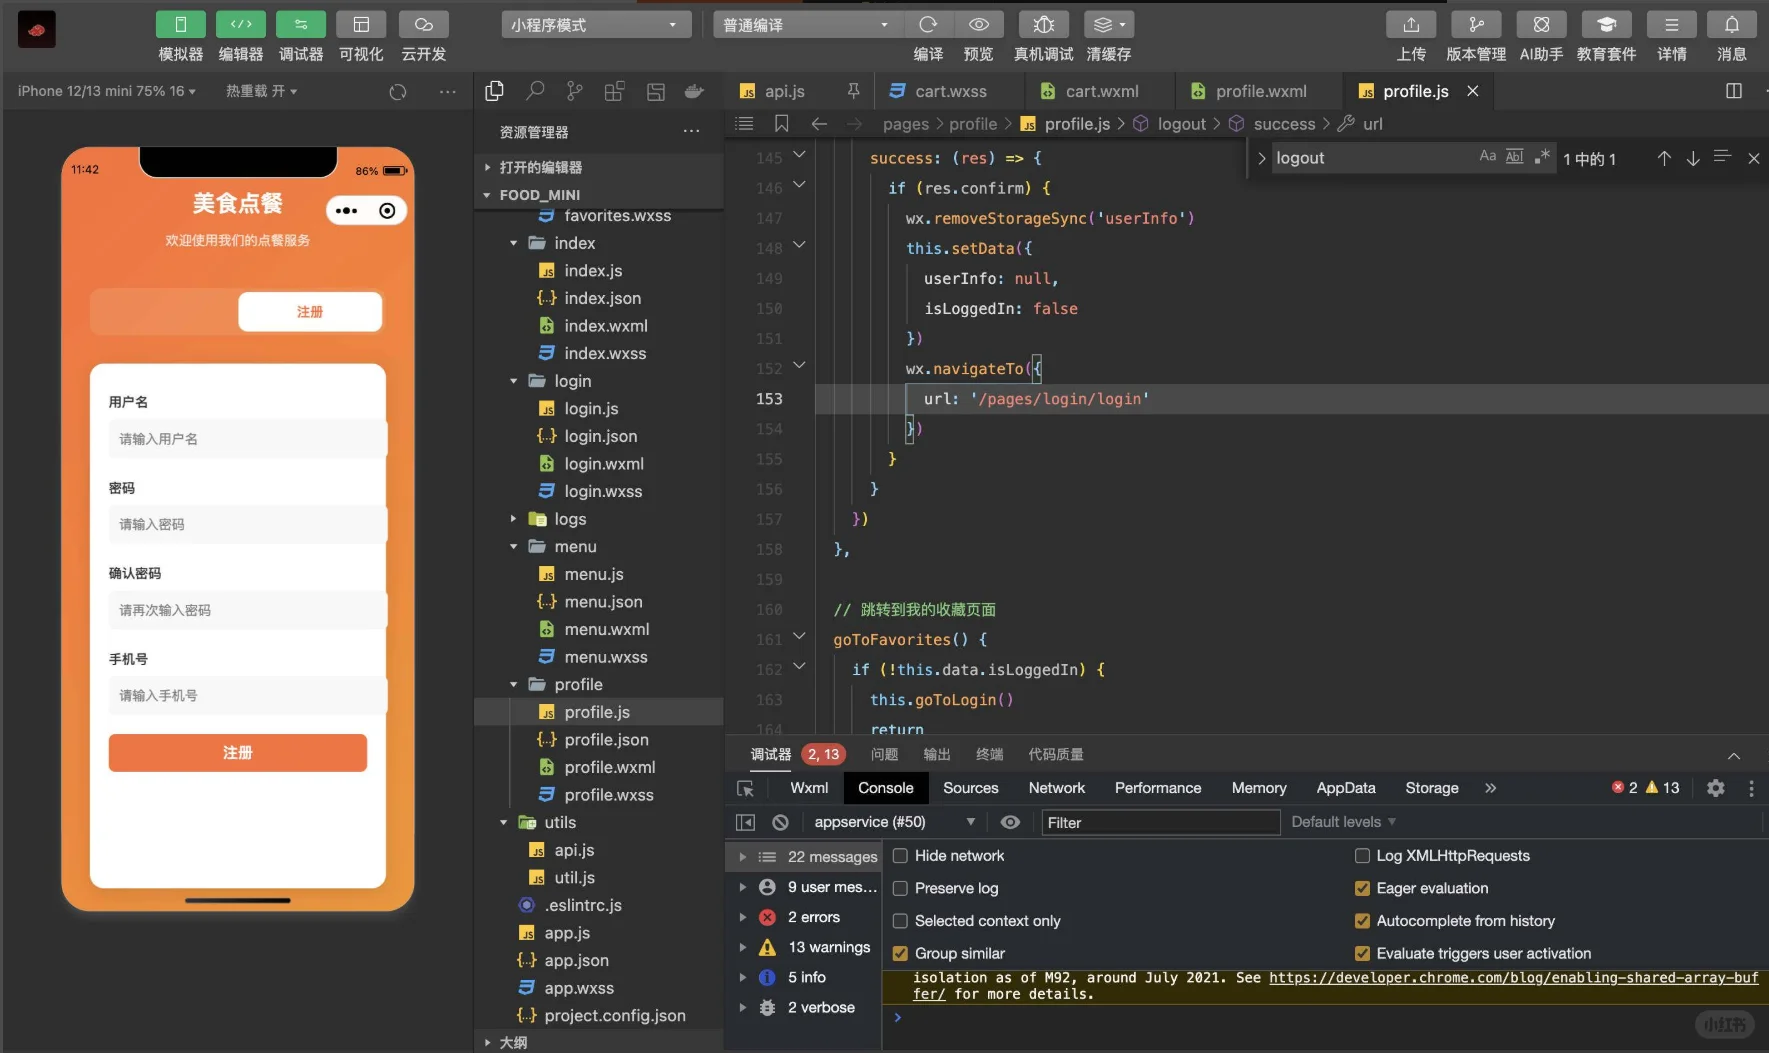
Task: Click the console Filter input field
Action: (x=1160, y=822)
